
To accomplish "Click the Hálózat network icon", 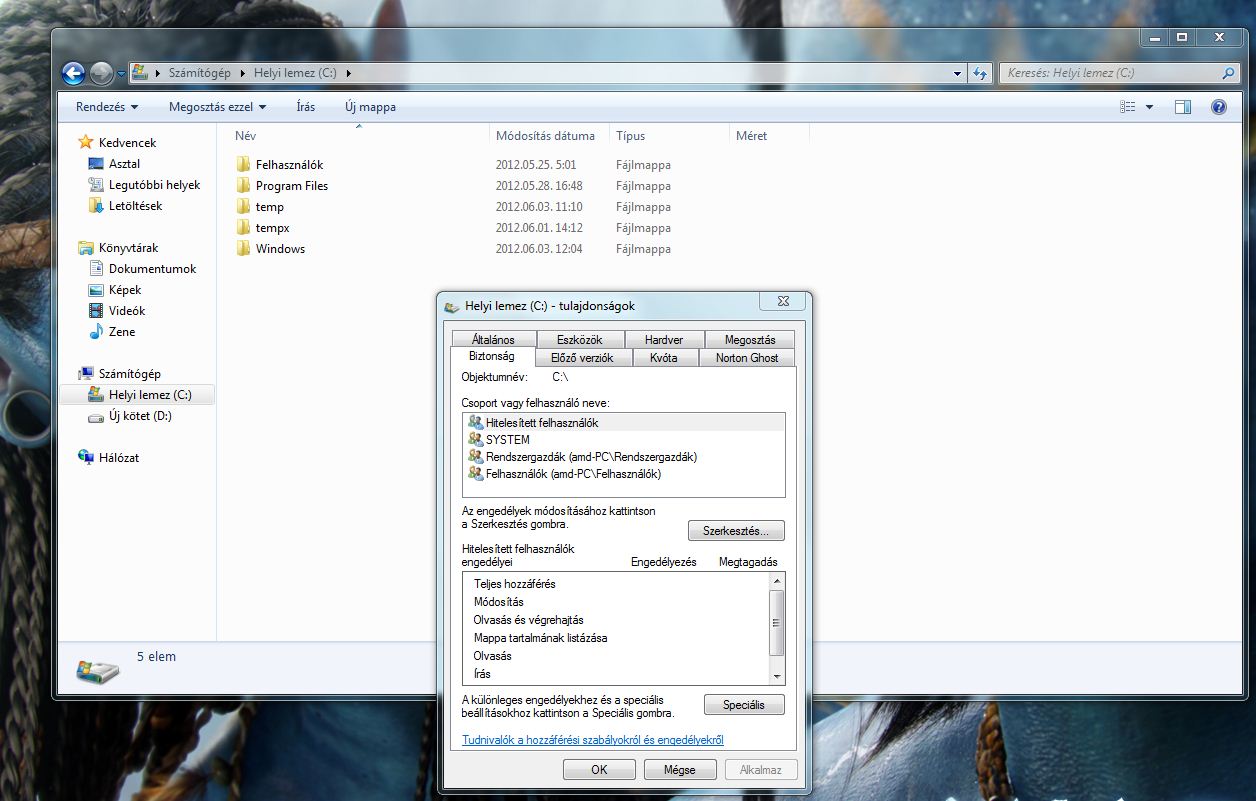I will (x=86, y=458).
